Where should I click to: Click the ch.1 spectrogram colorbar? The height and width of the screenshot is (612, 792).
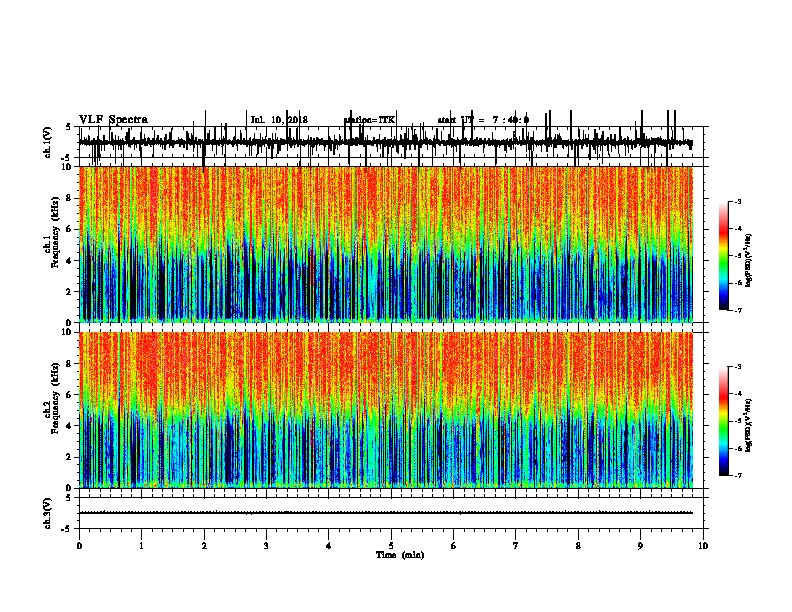[x=723, y=255]
